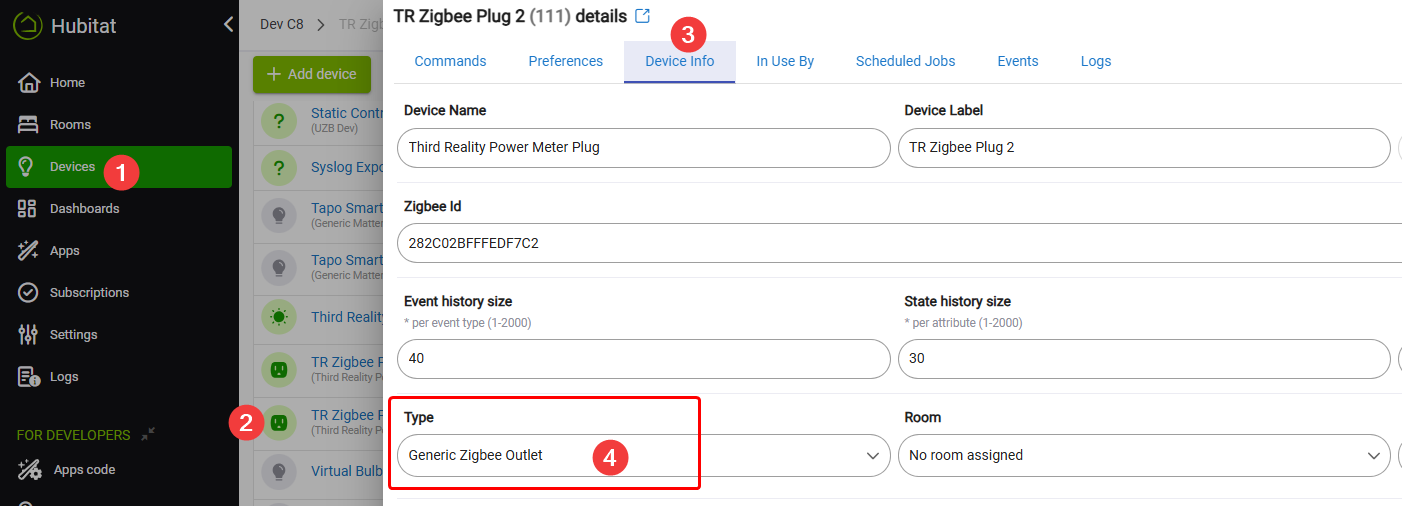Click the State history size field

click(x=1144, y=359)
